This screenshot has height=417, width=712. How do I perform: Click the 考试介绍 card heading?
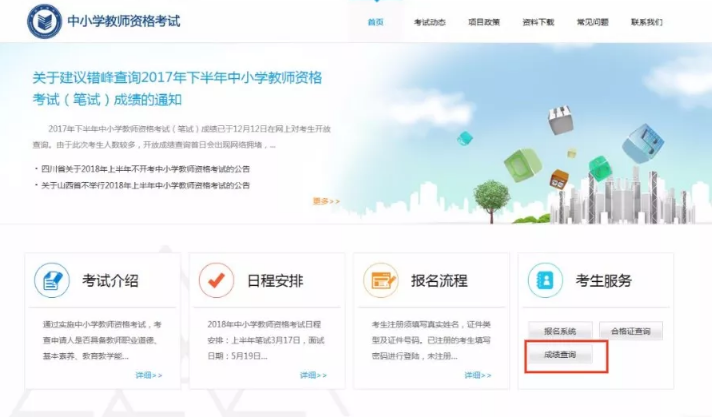pos(110,281)
